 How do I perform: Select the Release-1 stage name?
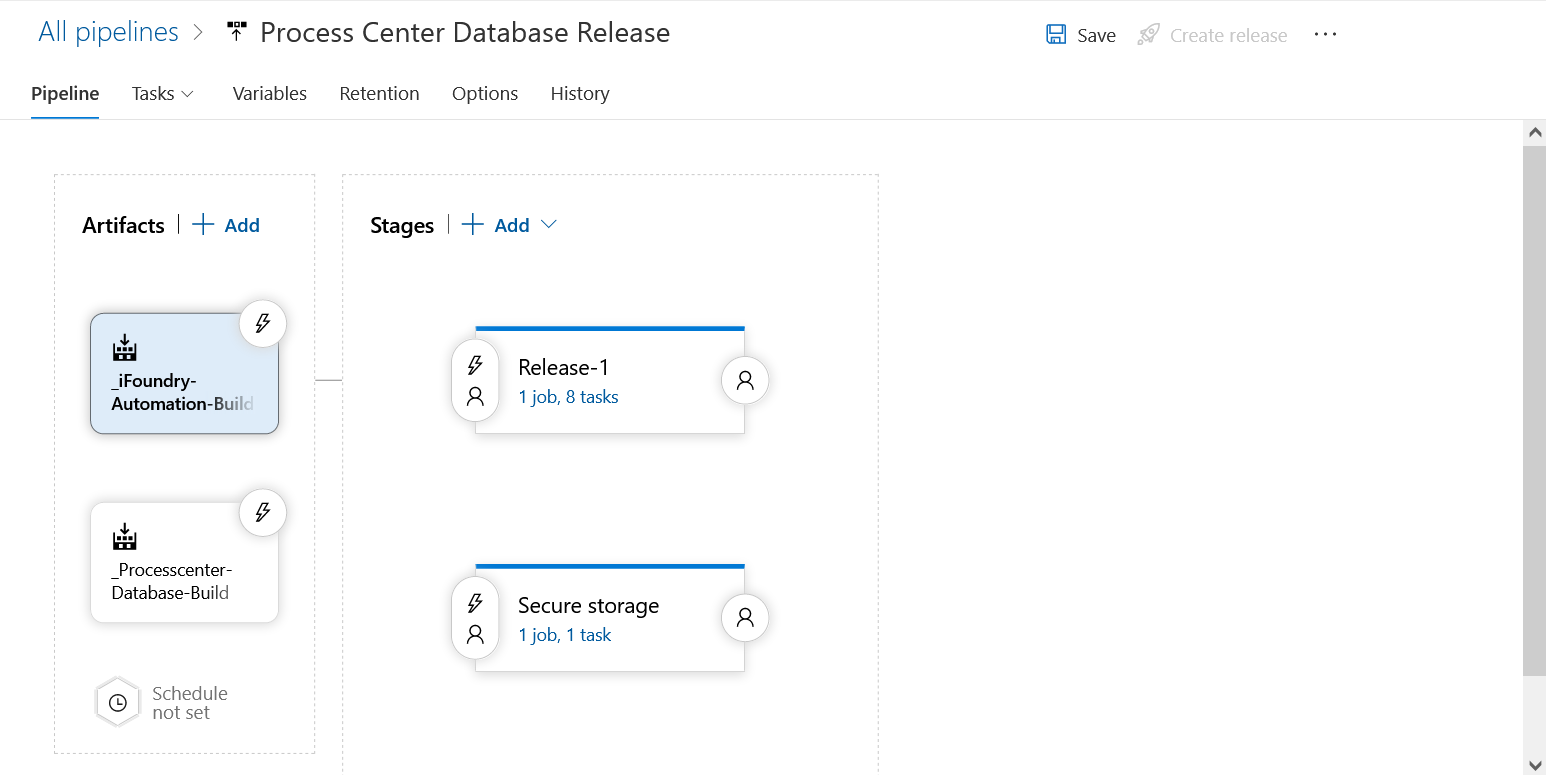coord(564,367)
